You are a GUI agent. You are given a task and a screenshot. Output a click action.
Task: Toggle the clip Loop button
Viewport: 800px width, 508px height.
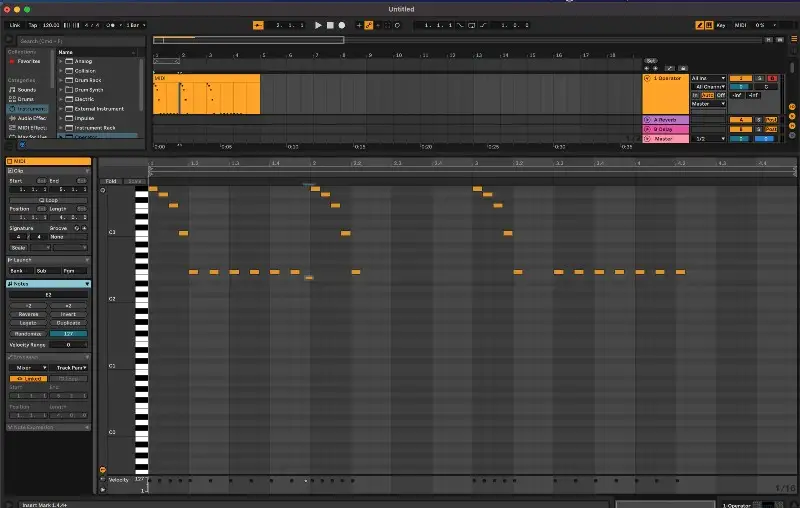pos(48,200)
